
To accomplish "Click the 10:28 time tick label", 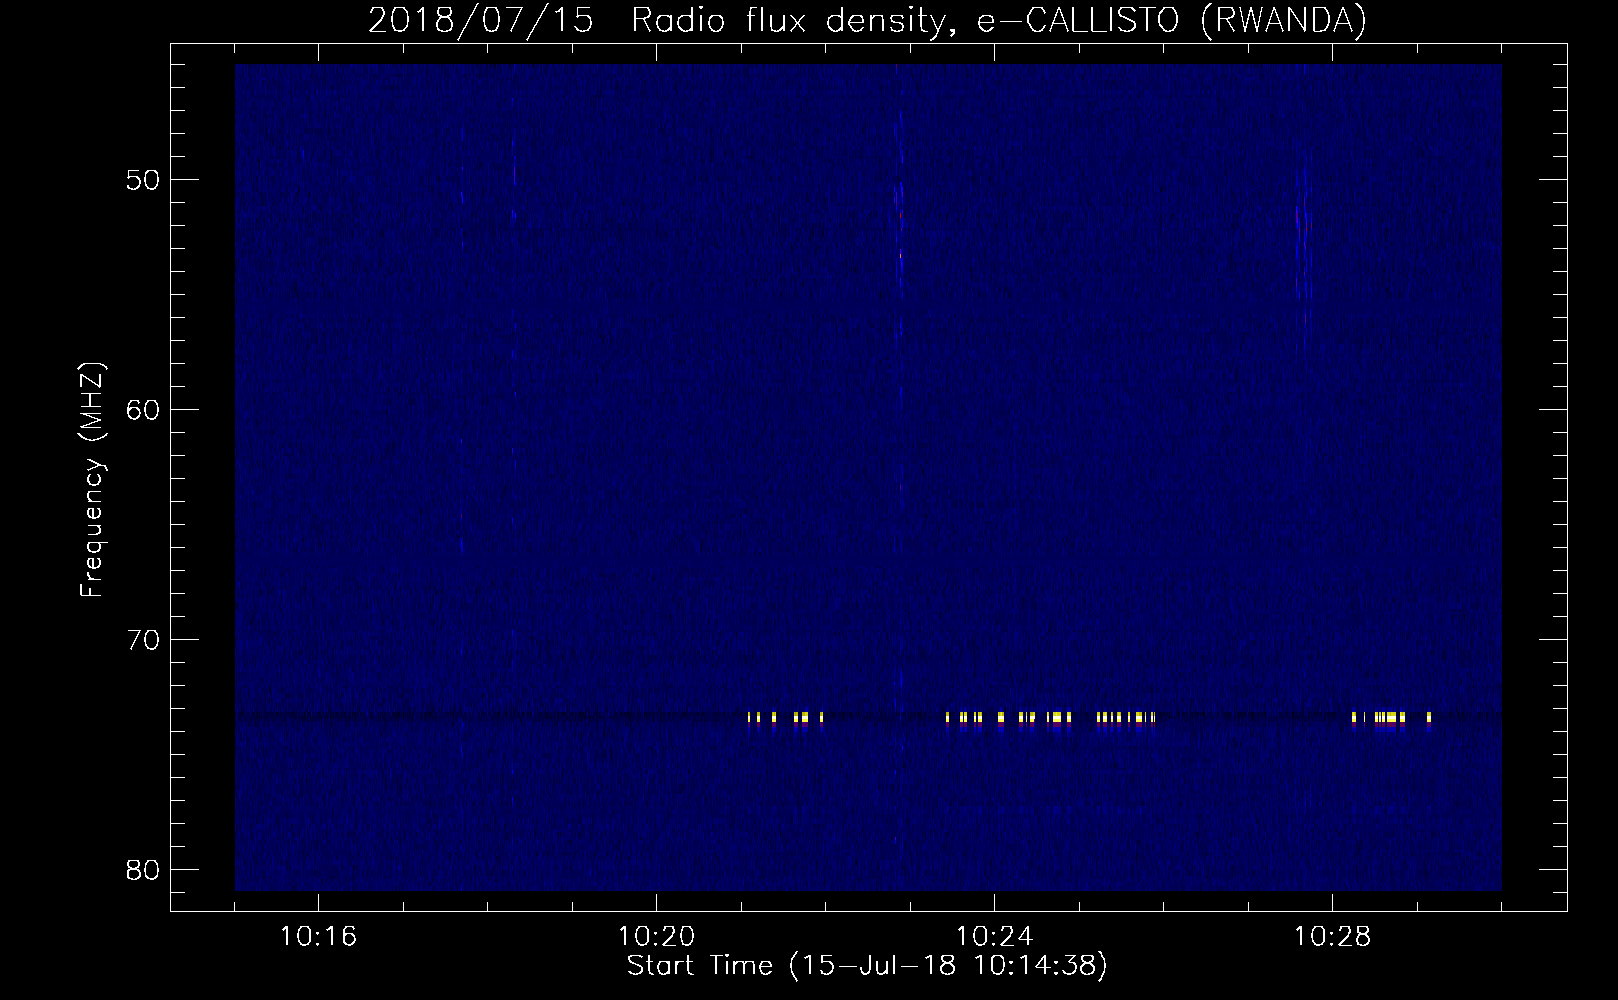I will 1332,937.
